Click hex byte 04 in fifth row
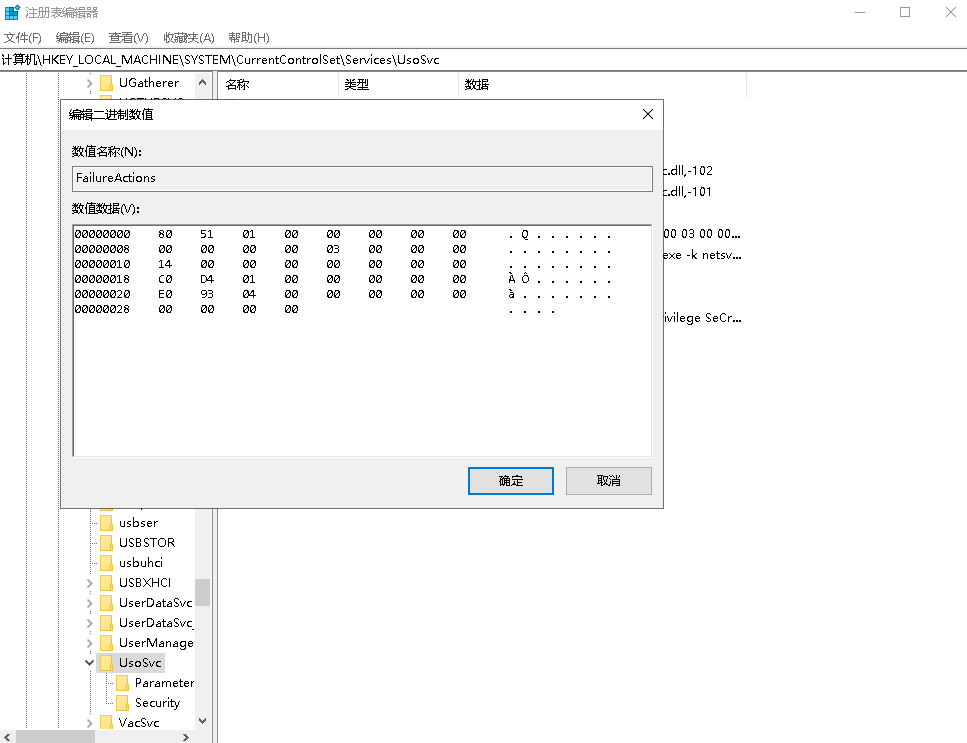Image resolution: width=967 pixels, height=743 pixels. (249, 294)
